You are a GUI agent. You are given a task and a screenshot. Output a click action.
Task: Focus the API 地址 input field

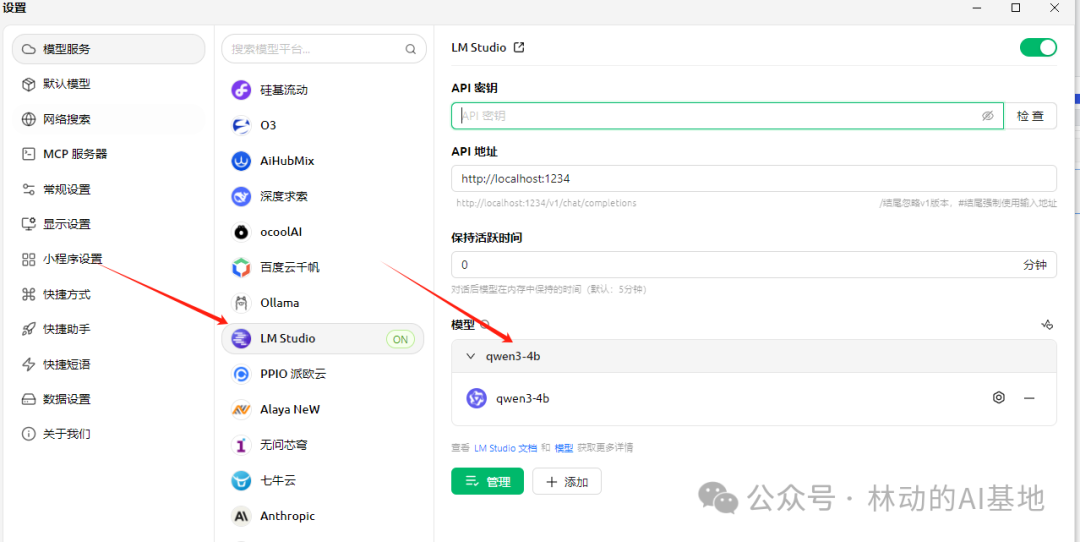pyautogui.click(x=754, y=178)
